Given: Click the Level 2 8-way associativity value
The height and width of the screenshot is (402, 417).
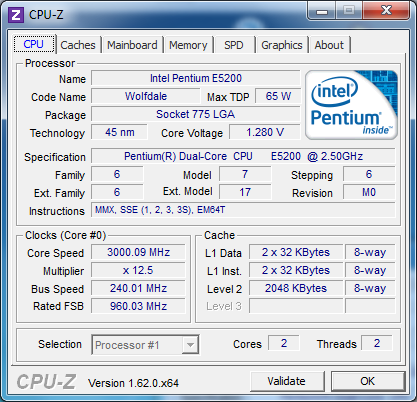Looking at the screenshot, I should coord(370,288).
